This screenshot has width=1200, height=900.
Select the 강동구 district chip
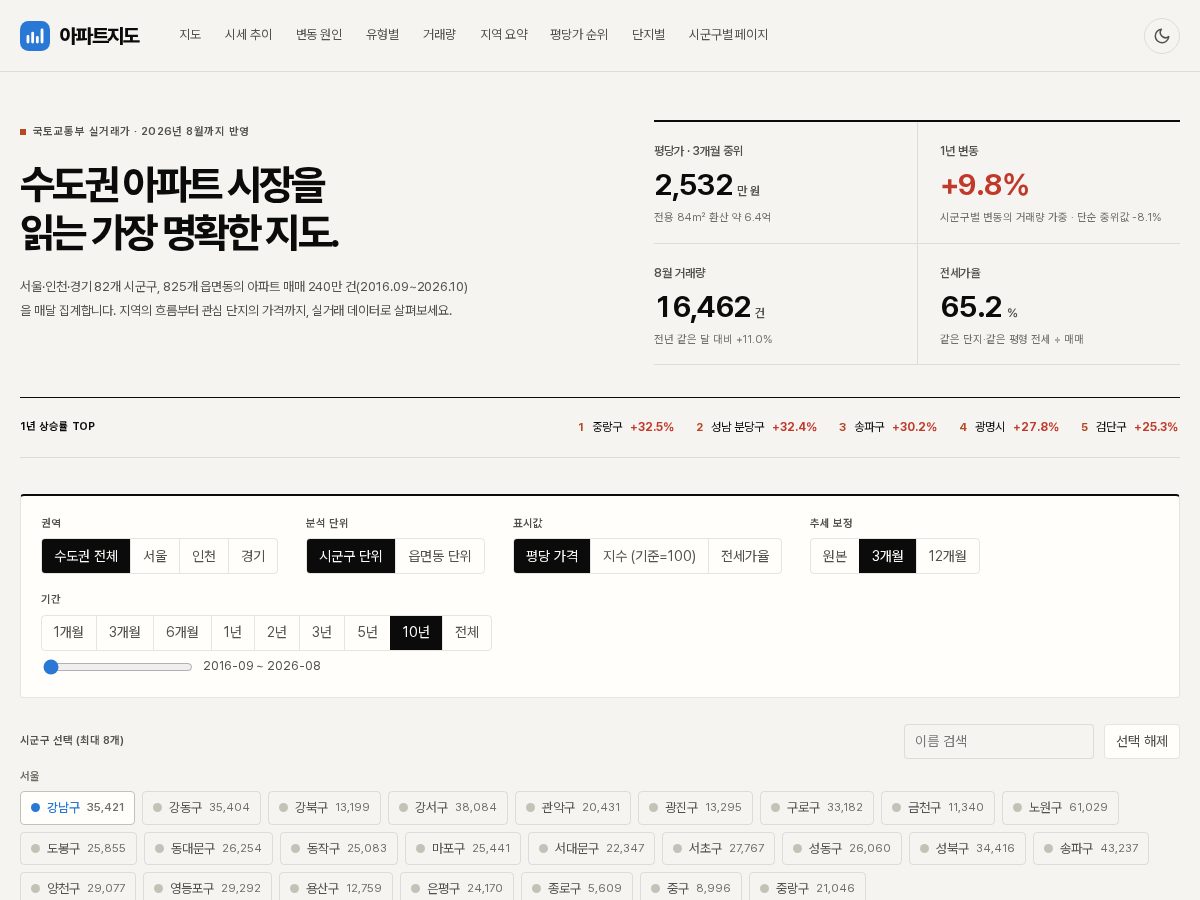(x=202, y=808)
